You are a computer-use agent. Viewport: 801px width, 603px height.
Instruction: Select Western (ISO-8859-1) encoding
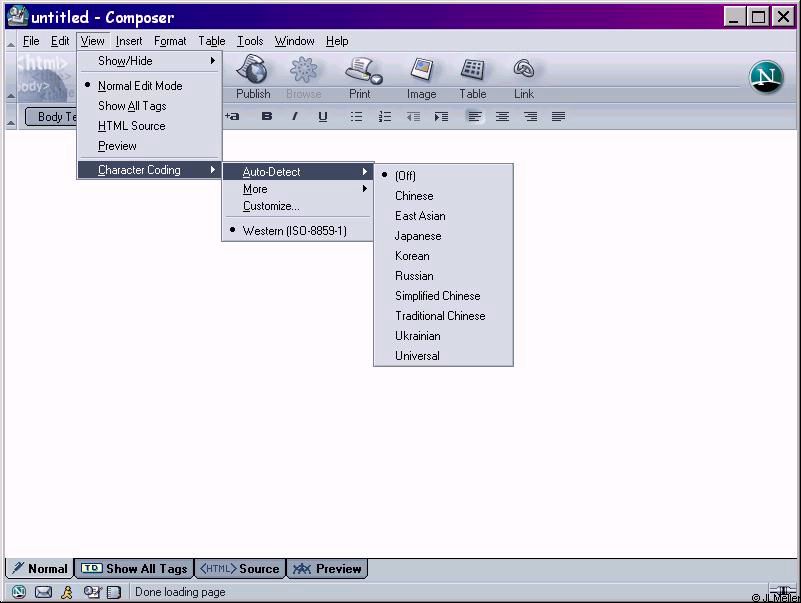click(x=297, y=230)
